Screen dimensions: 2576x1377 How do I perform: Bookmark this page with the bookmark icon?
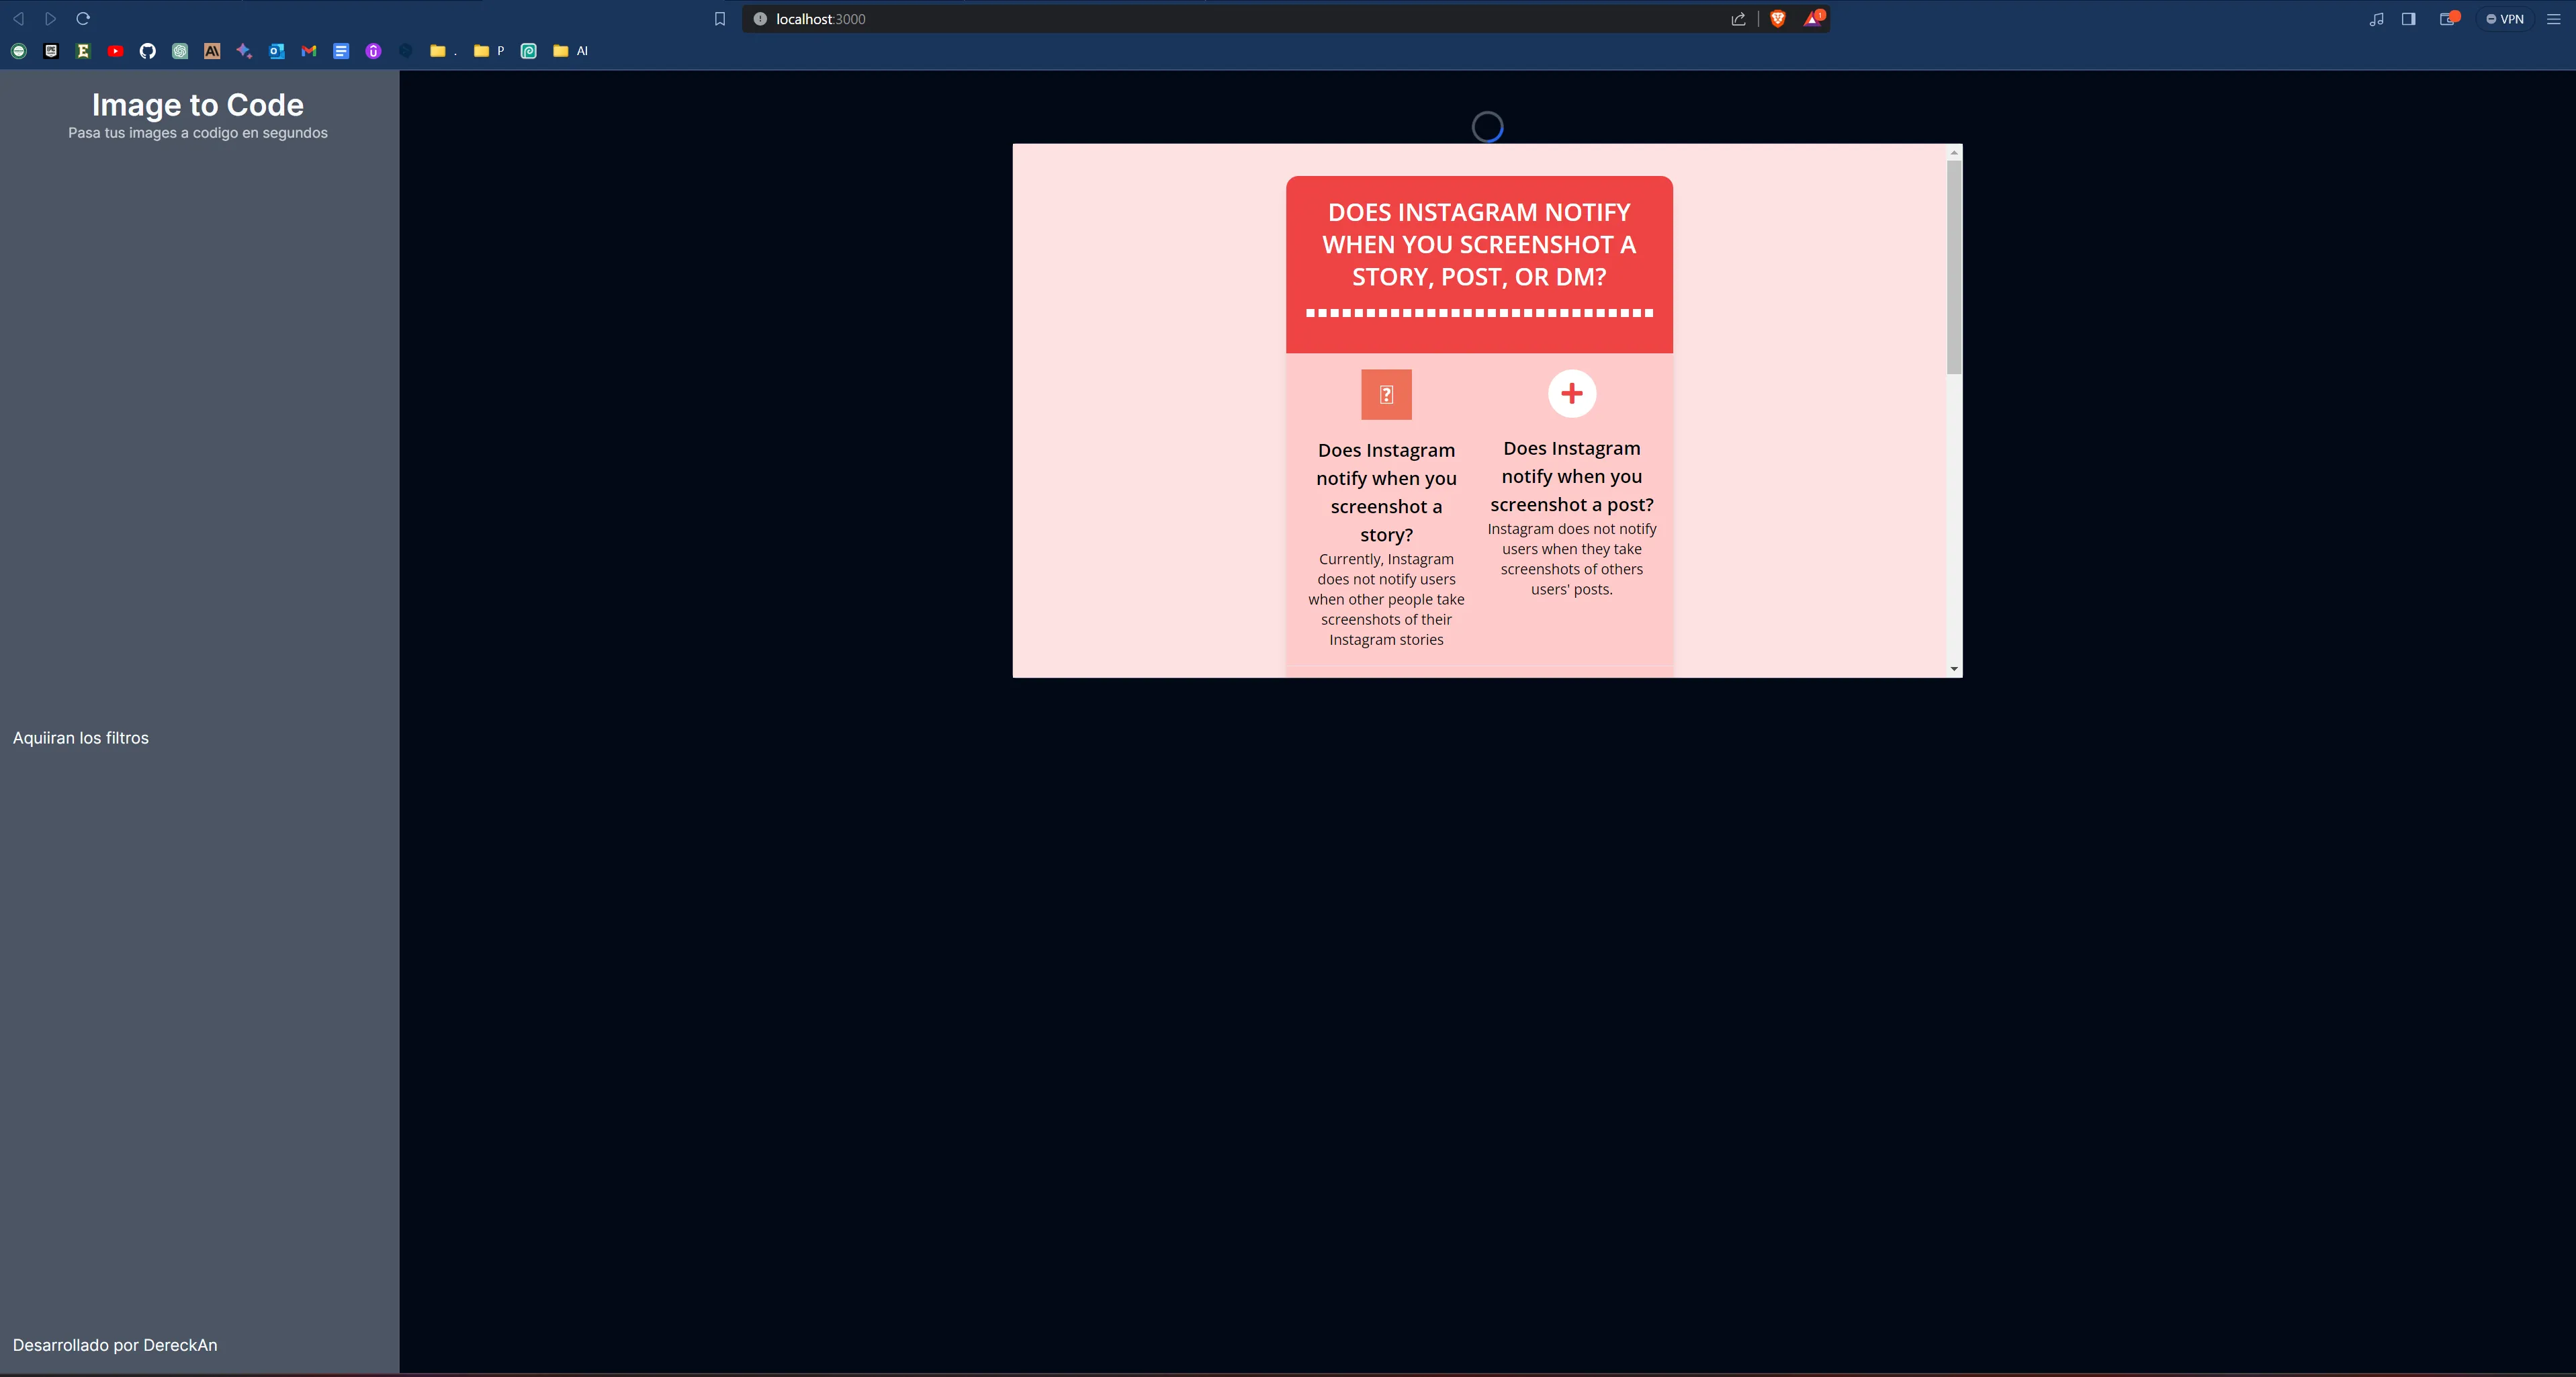[719, 19]
